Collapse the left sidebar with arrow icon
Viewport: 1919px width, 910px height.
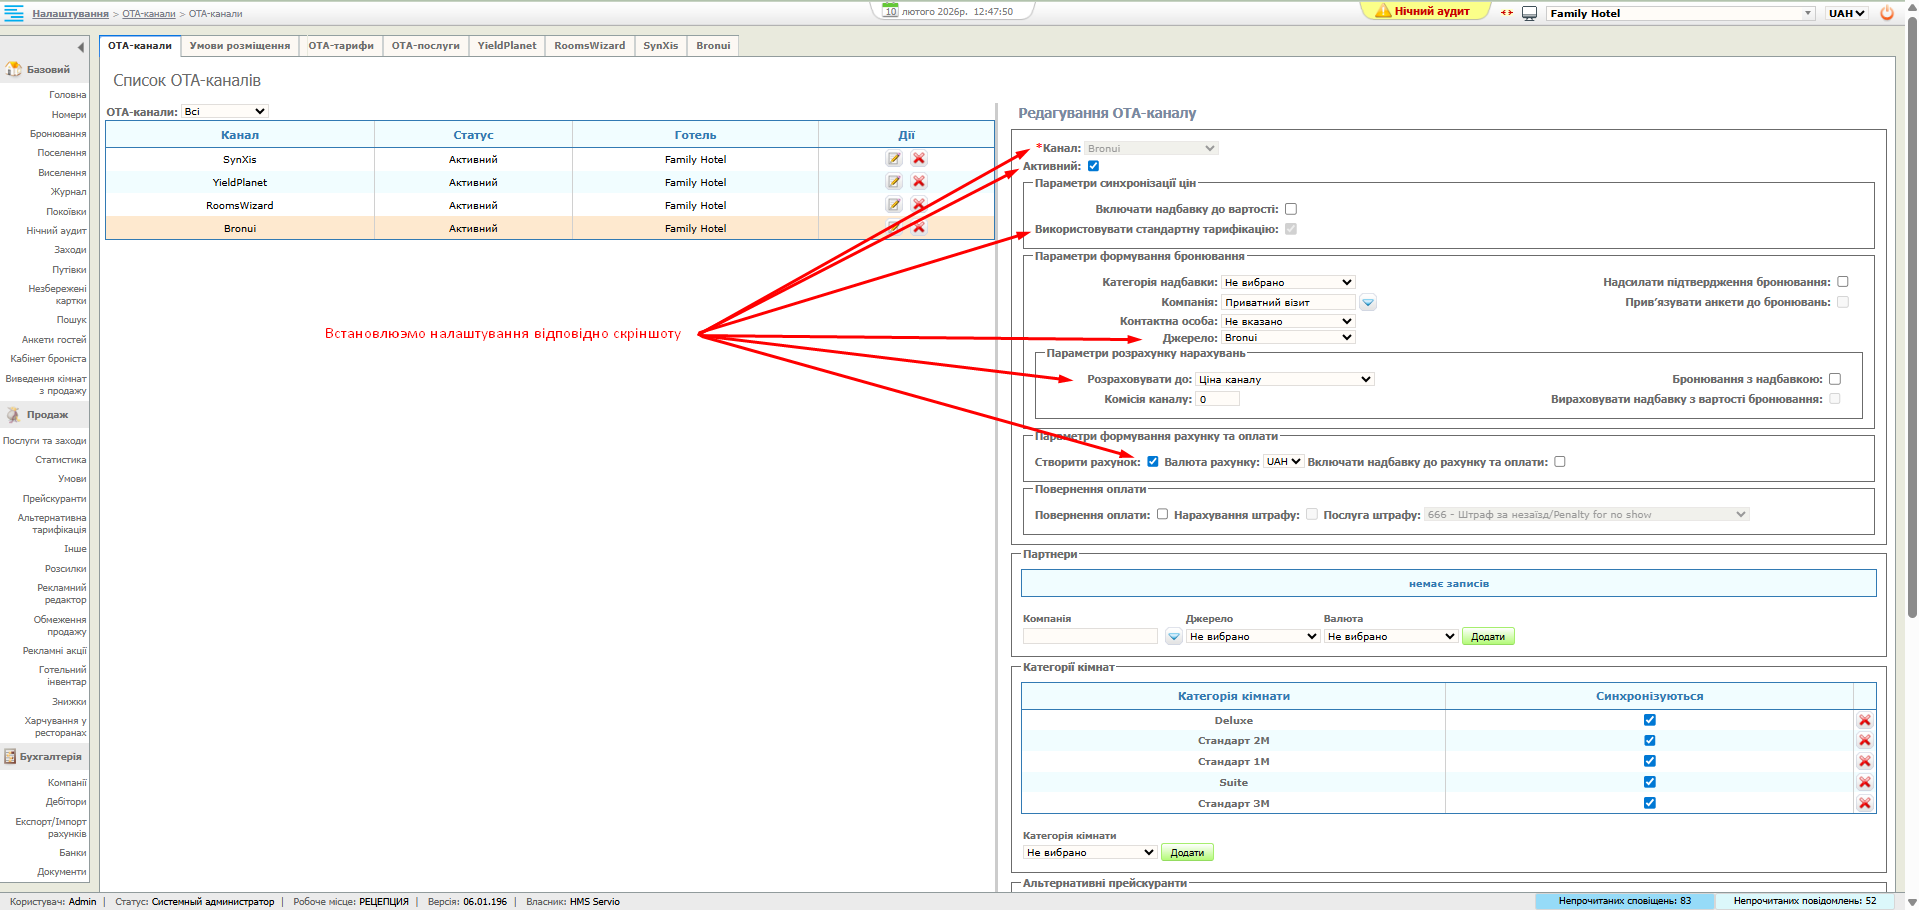[81, 47]
